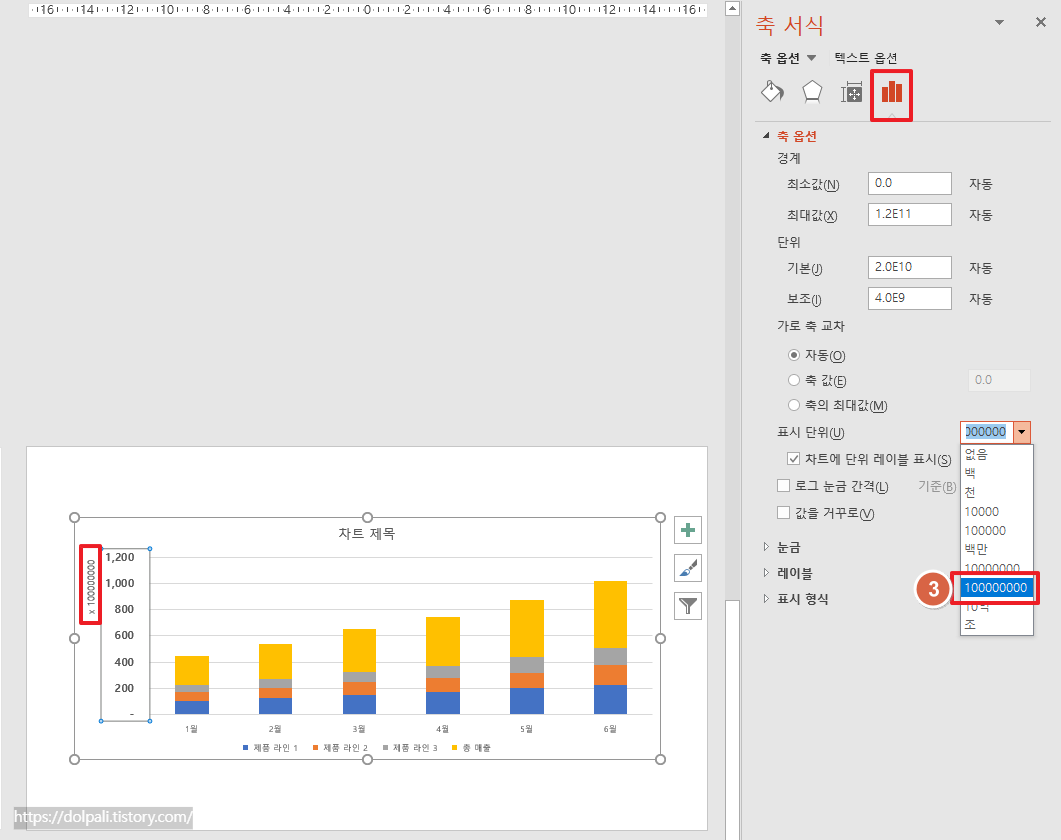Click the 최대값 input field
The height and width of the screenshot is (840, 1061).
[x=909, y=215]
